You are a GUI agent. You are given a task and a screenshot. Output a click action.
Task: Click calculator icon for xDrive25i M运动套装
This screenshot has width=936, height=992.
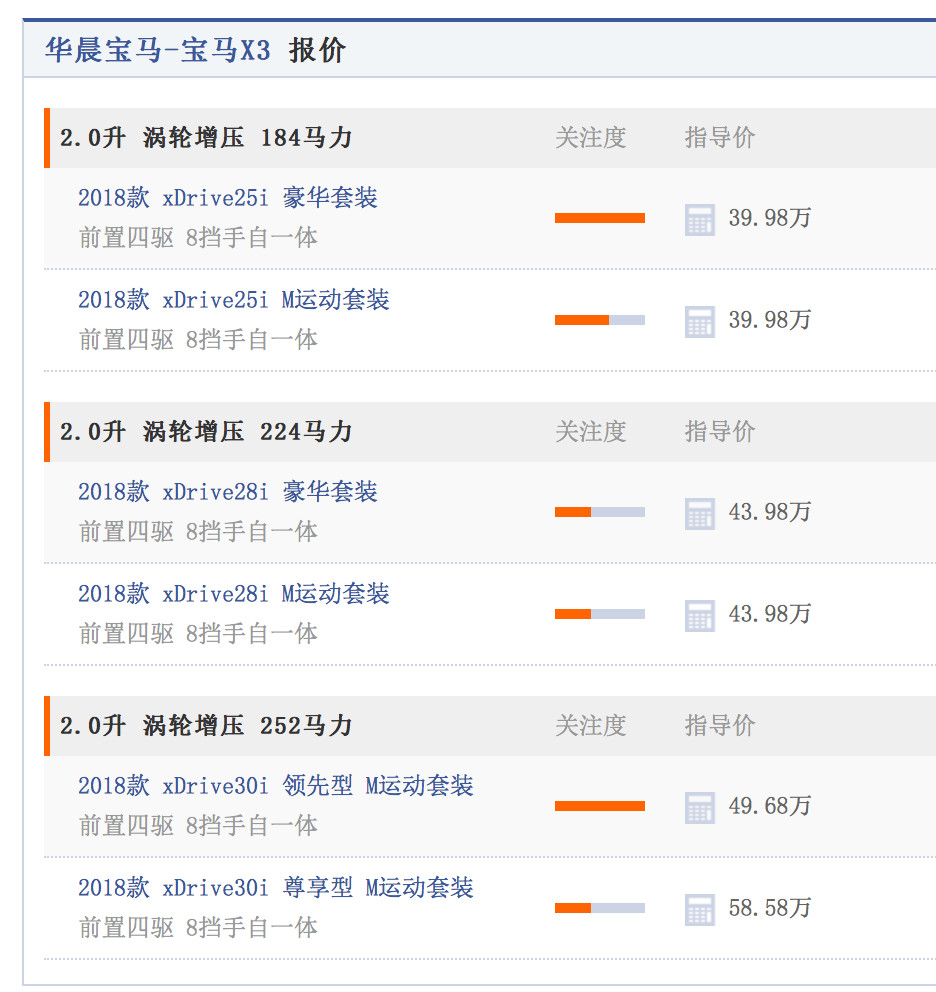pyautogui.click(x=700, y=321)
